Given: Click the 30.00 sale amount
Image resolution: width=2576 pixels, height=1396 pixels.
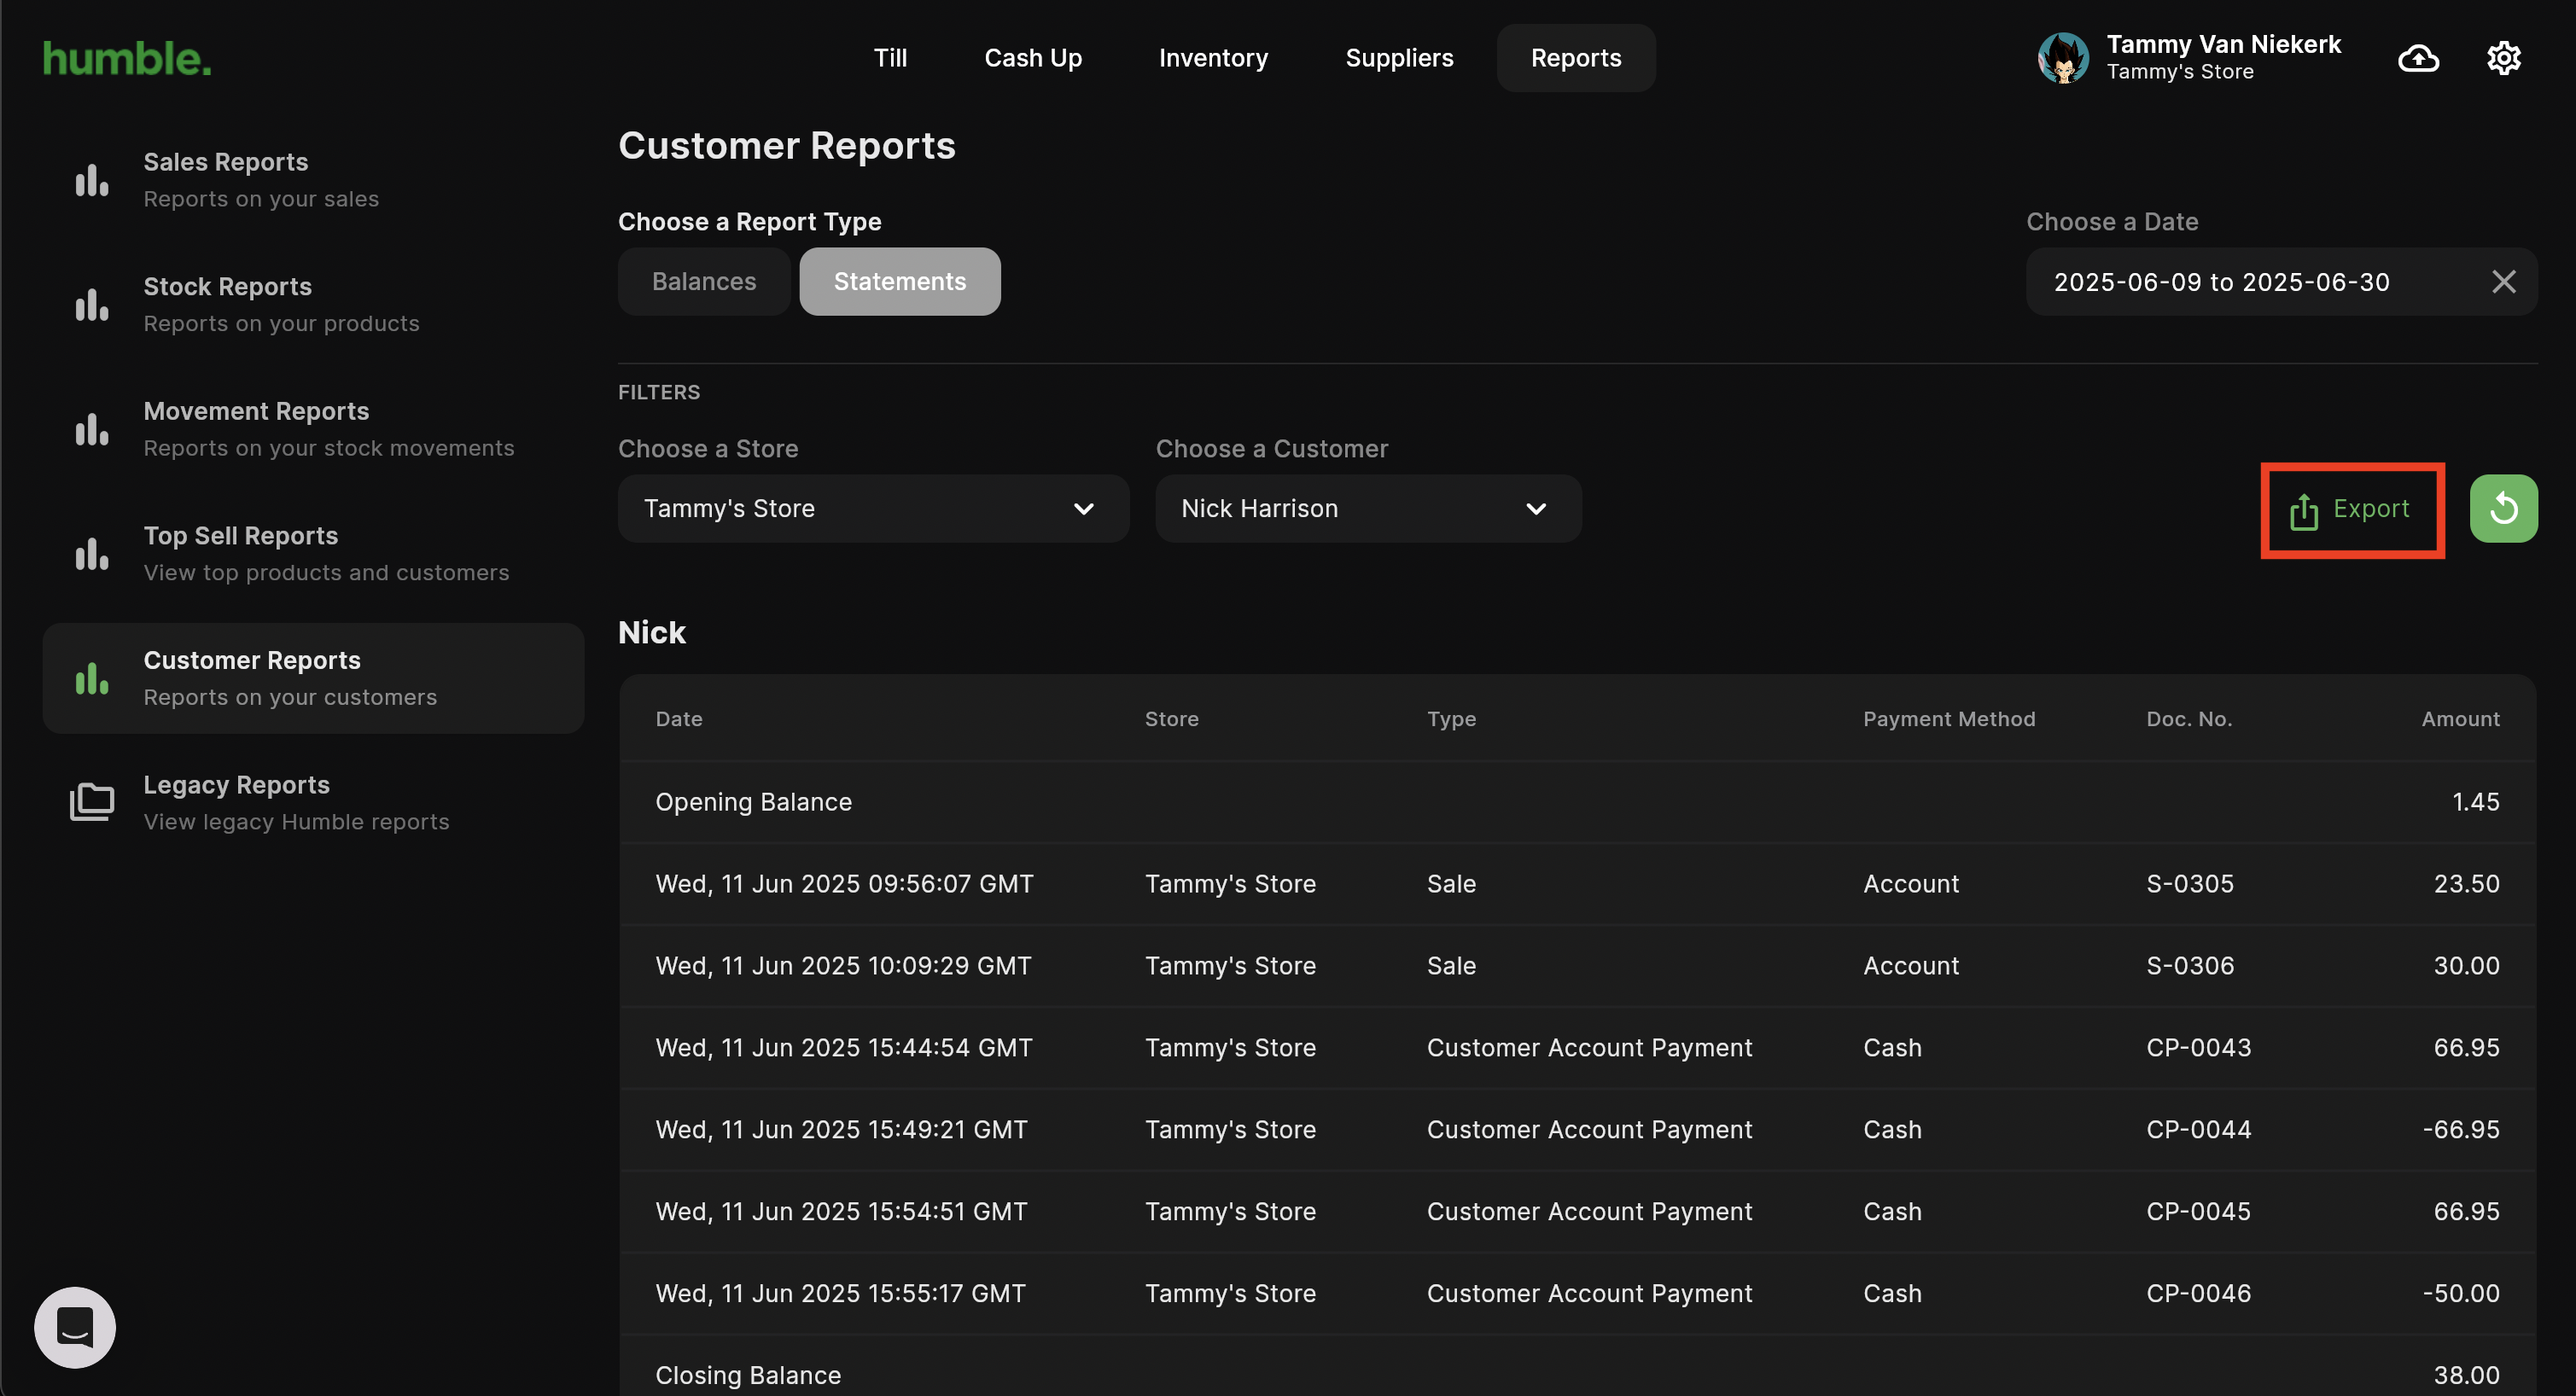Looking at the screenshot, I should (2466, 966).
